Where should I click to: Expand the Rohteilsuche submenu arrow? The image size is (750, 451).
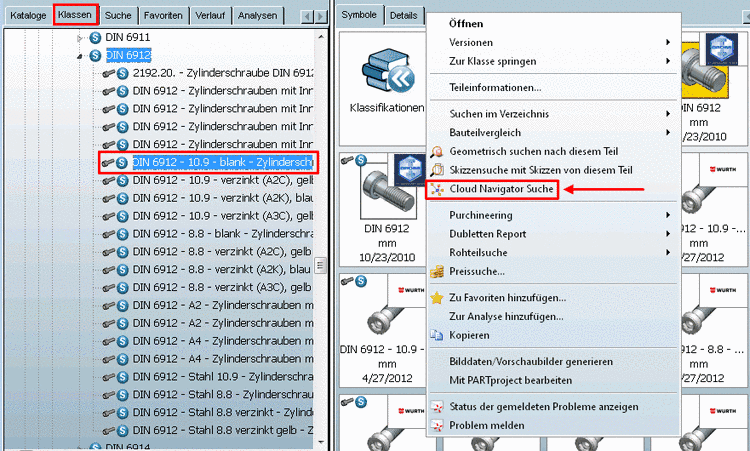(x=668, y=252)
